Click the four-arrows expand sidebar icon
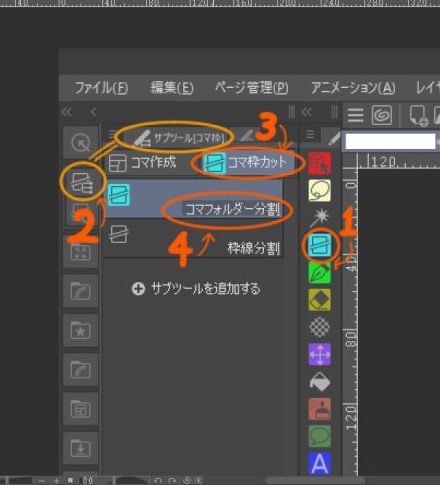The height and width of the screenshot is (485, 440). tap(81, 252)
